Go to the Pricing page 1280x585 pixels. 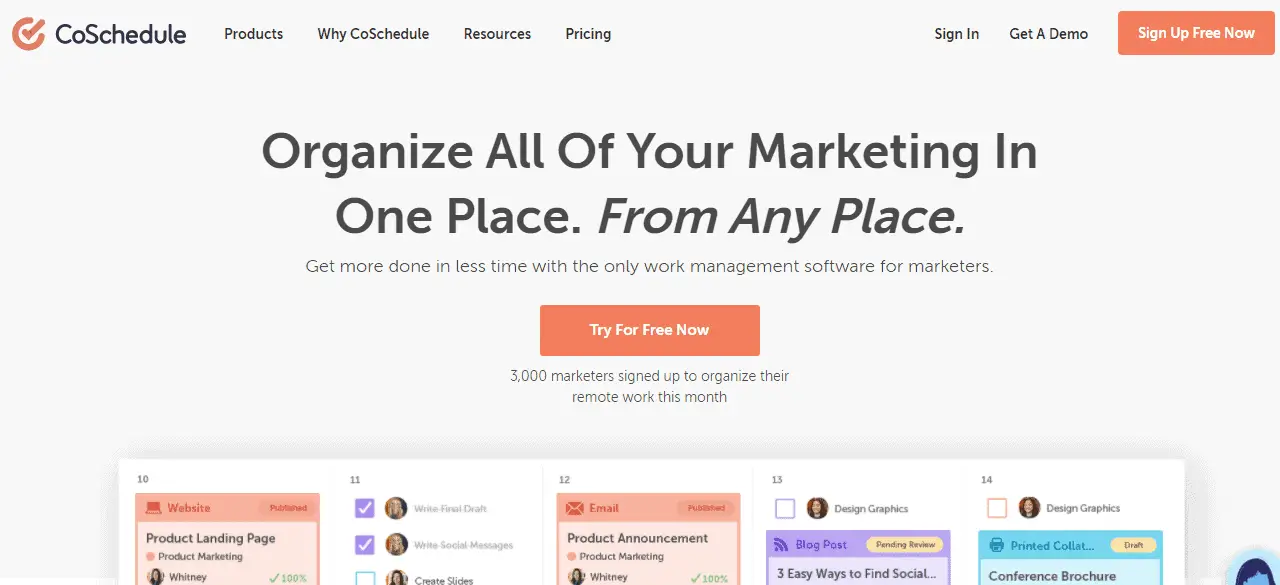click(x=588, y=34)
